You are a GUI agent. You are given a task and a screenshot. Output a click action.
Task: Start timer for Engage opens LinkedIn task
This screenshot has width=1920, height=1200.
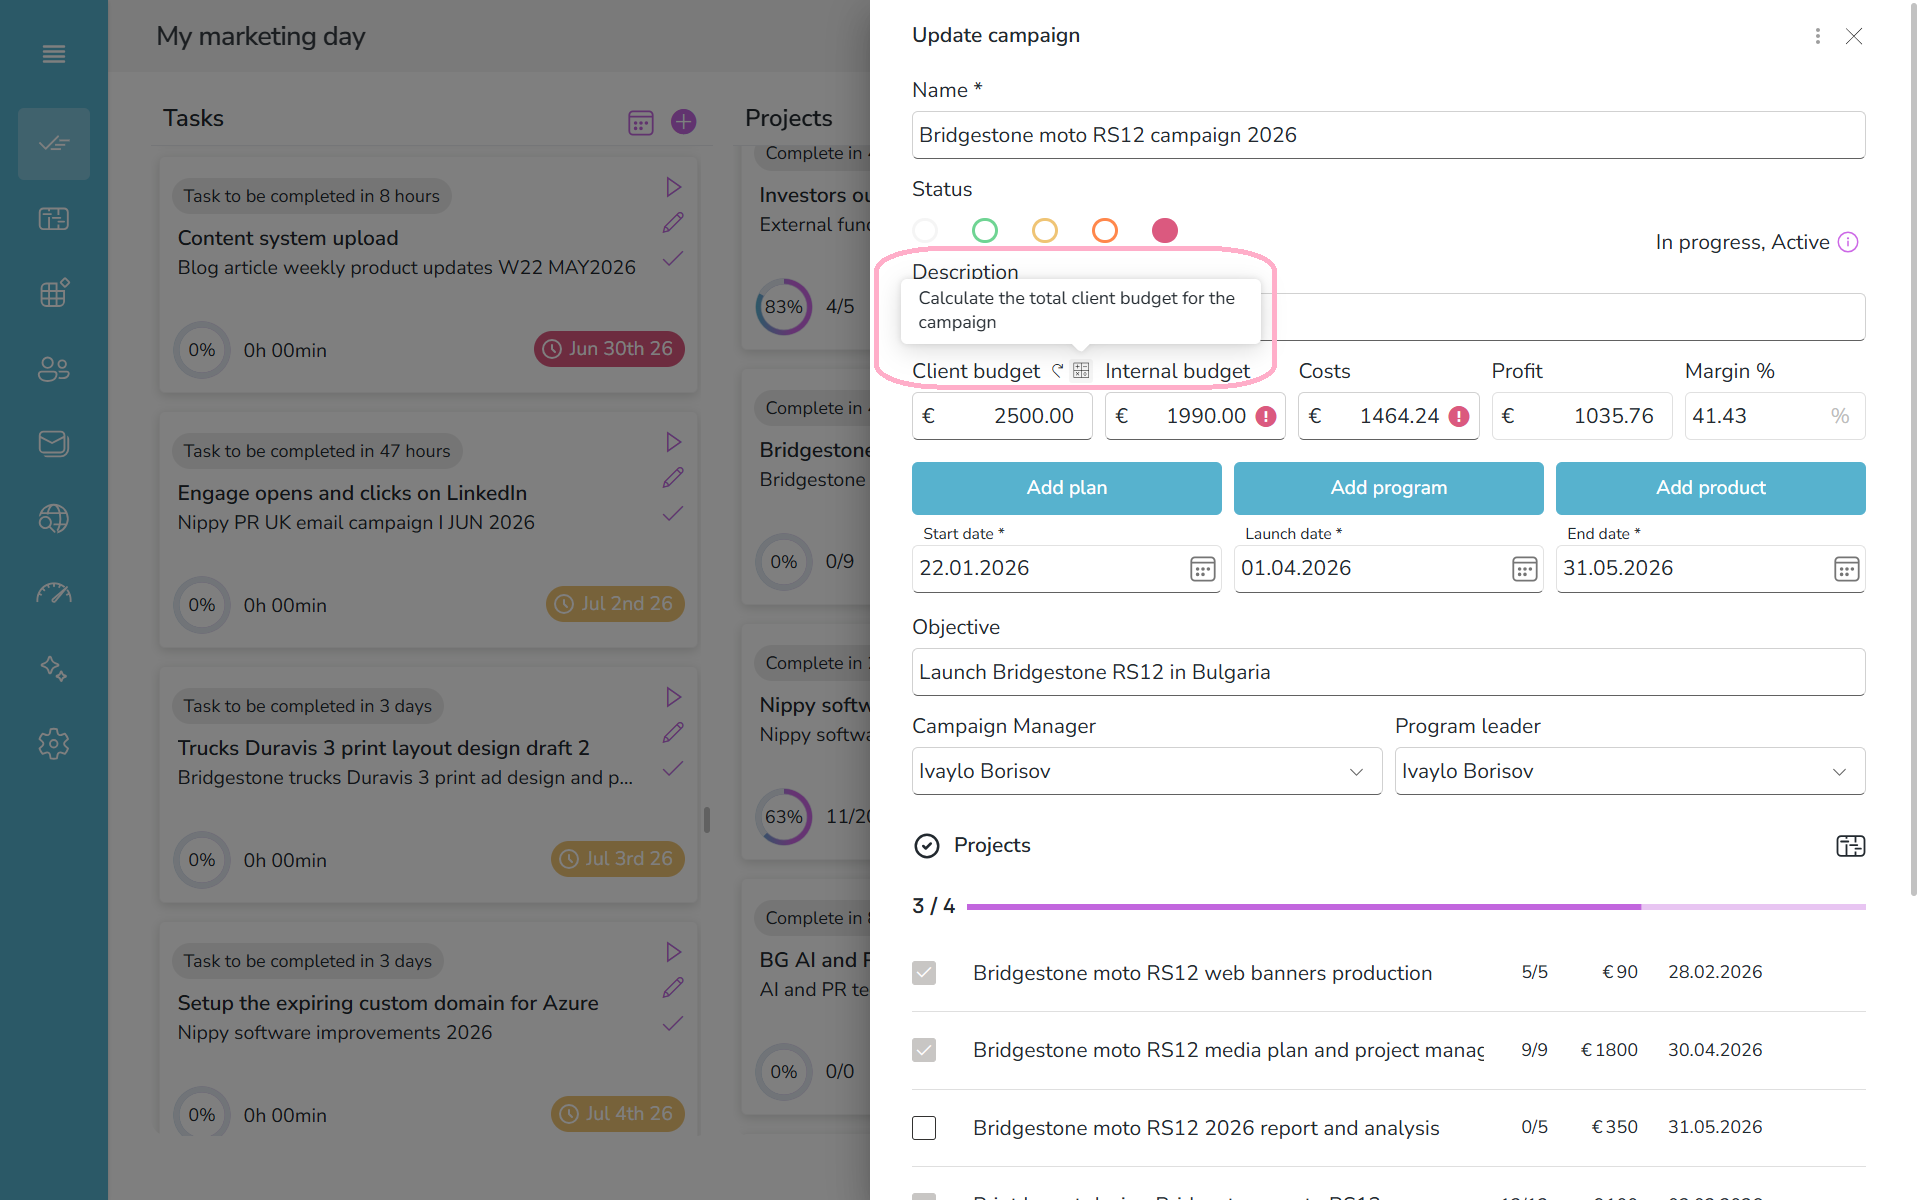(674, 442)
